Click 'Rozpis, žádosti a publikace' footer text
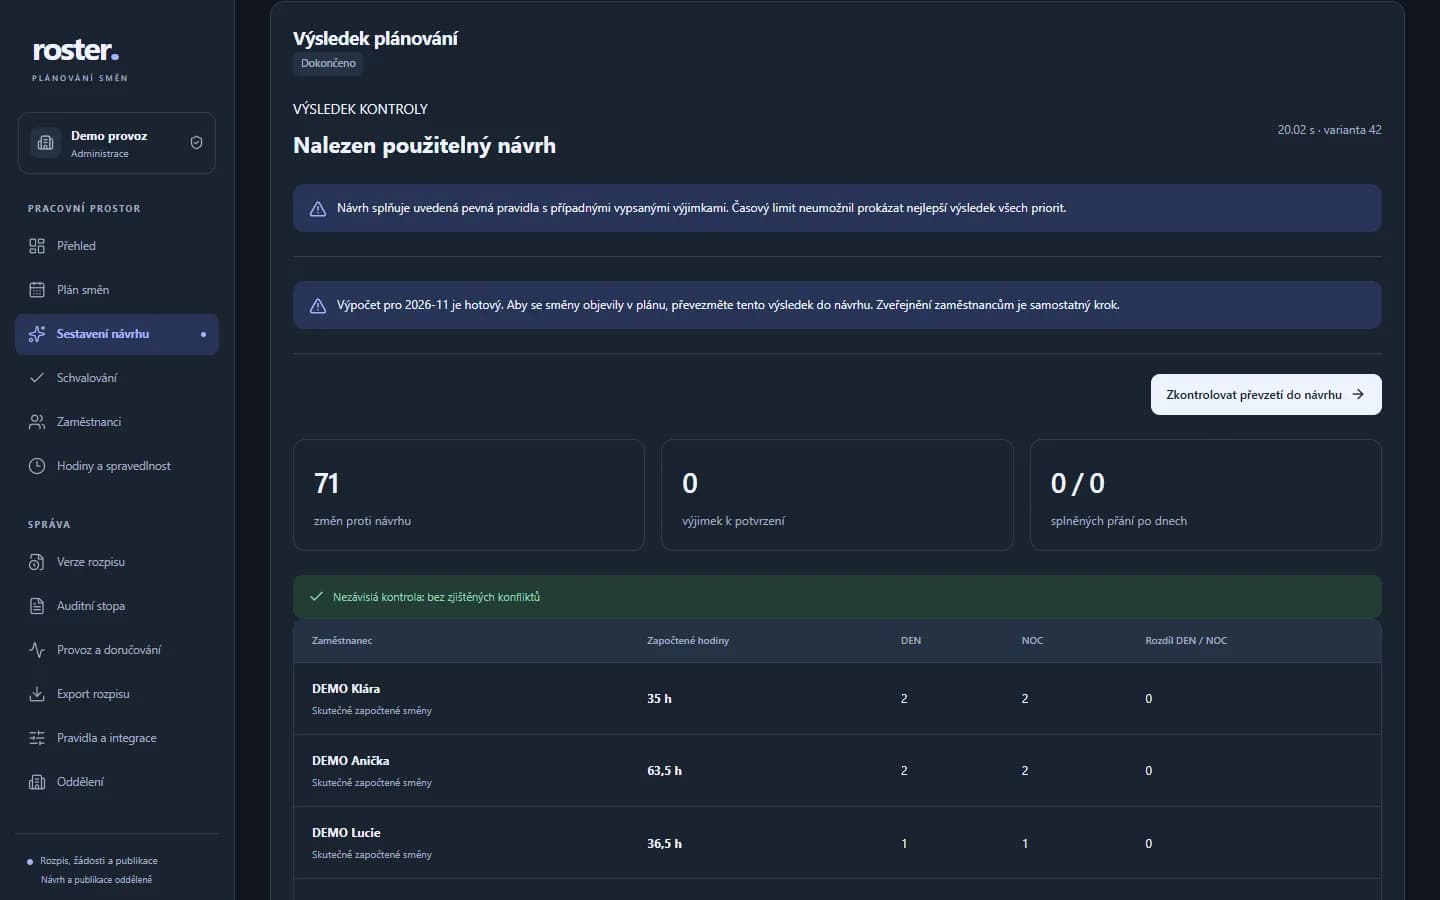 pos(99,861)
